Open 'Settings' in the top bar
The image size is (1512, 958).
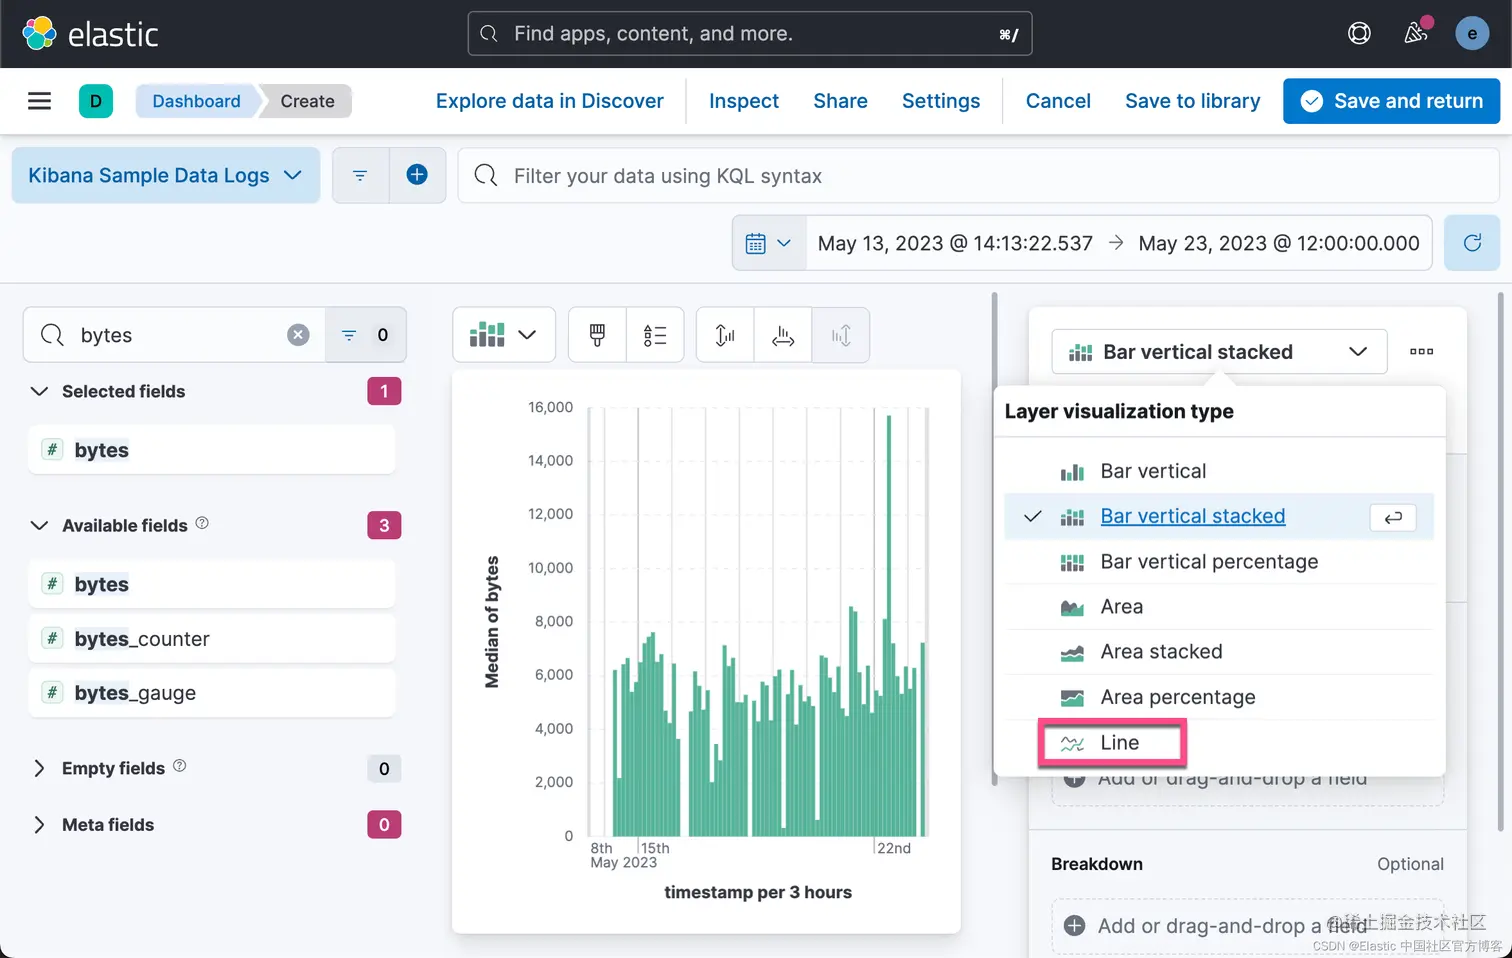941,101
